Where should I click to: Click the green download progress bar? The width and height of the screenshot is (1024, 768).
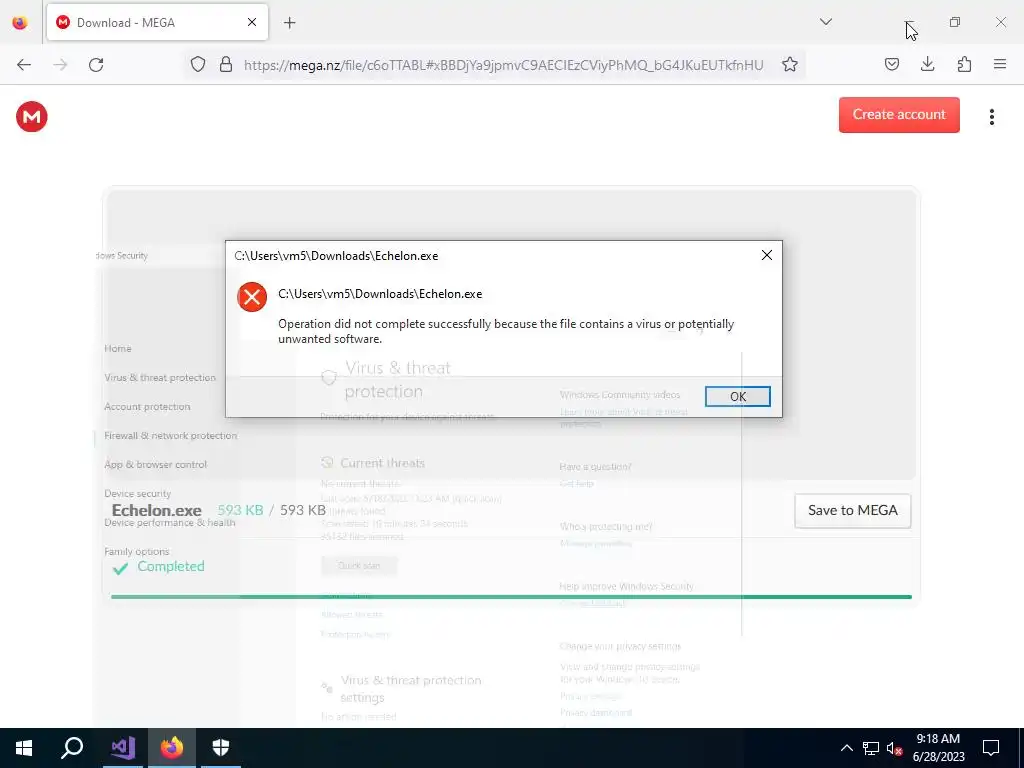pyautogui.click(x=511, y=597)
